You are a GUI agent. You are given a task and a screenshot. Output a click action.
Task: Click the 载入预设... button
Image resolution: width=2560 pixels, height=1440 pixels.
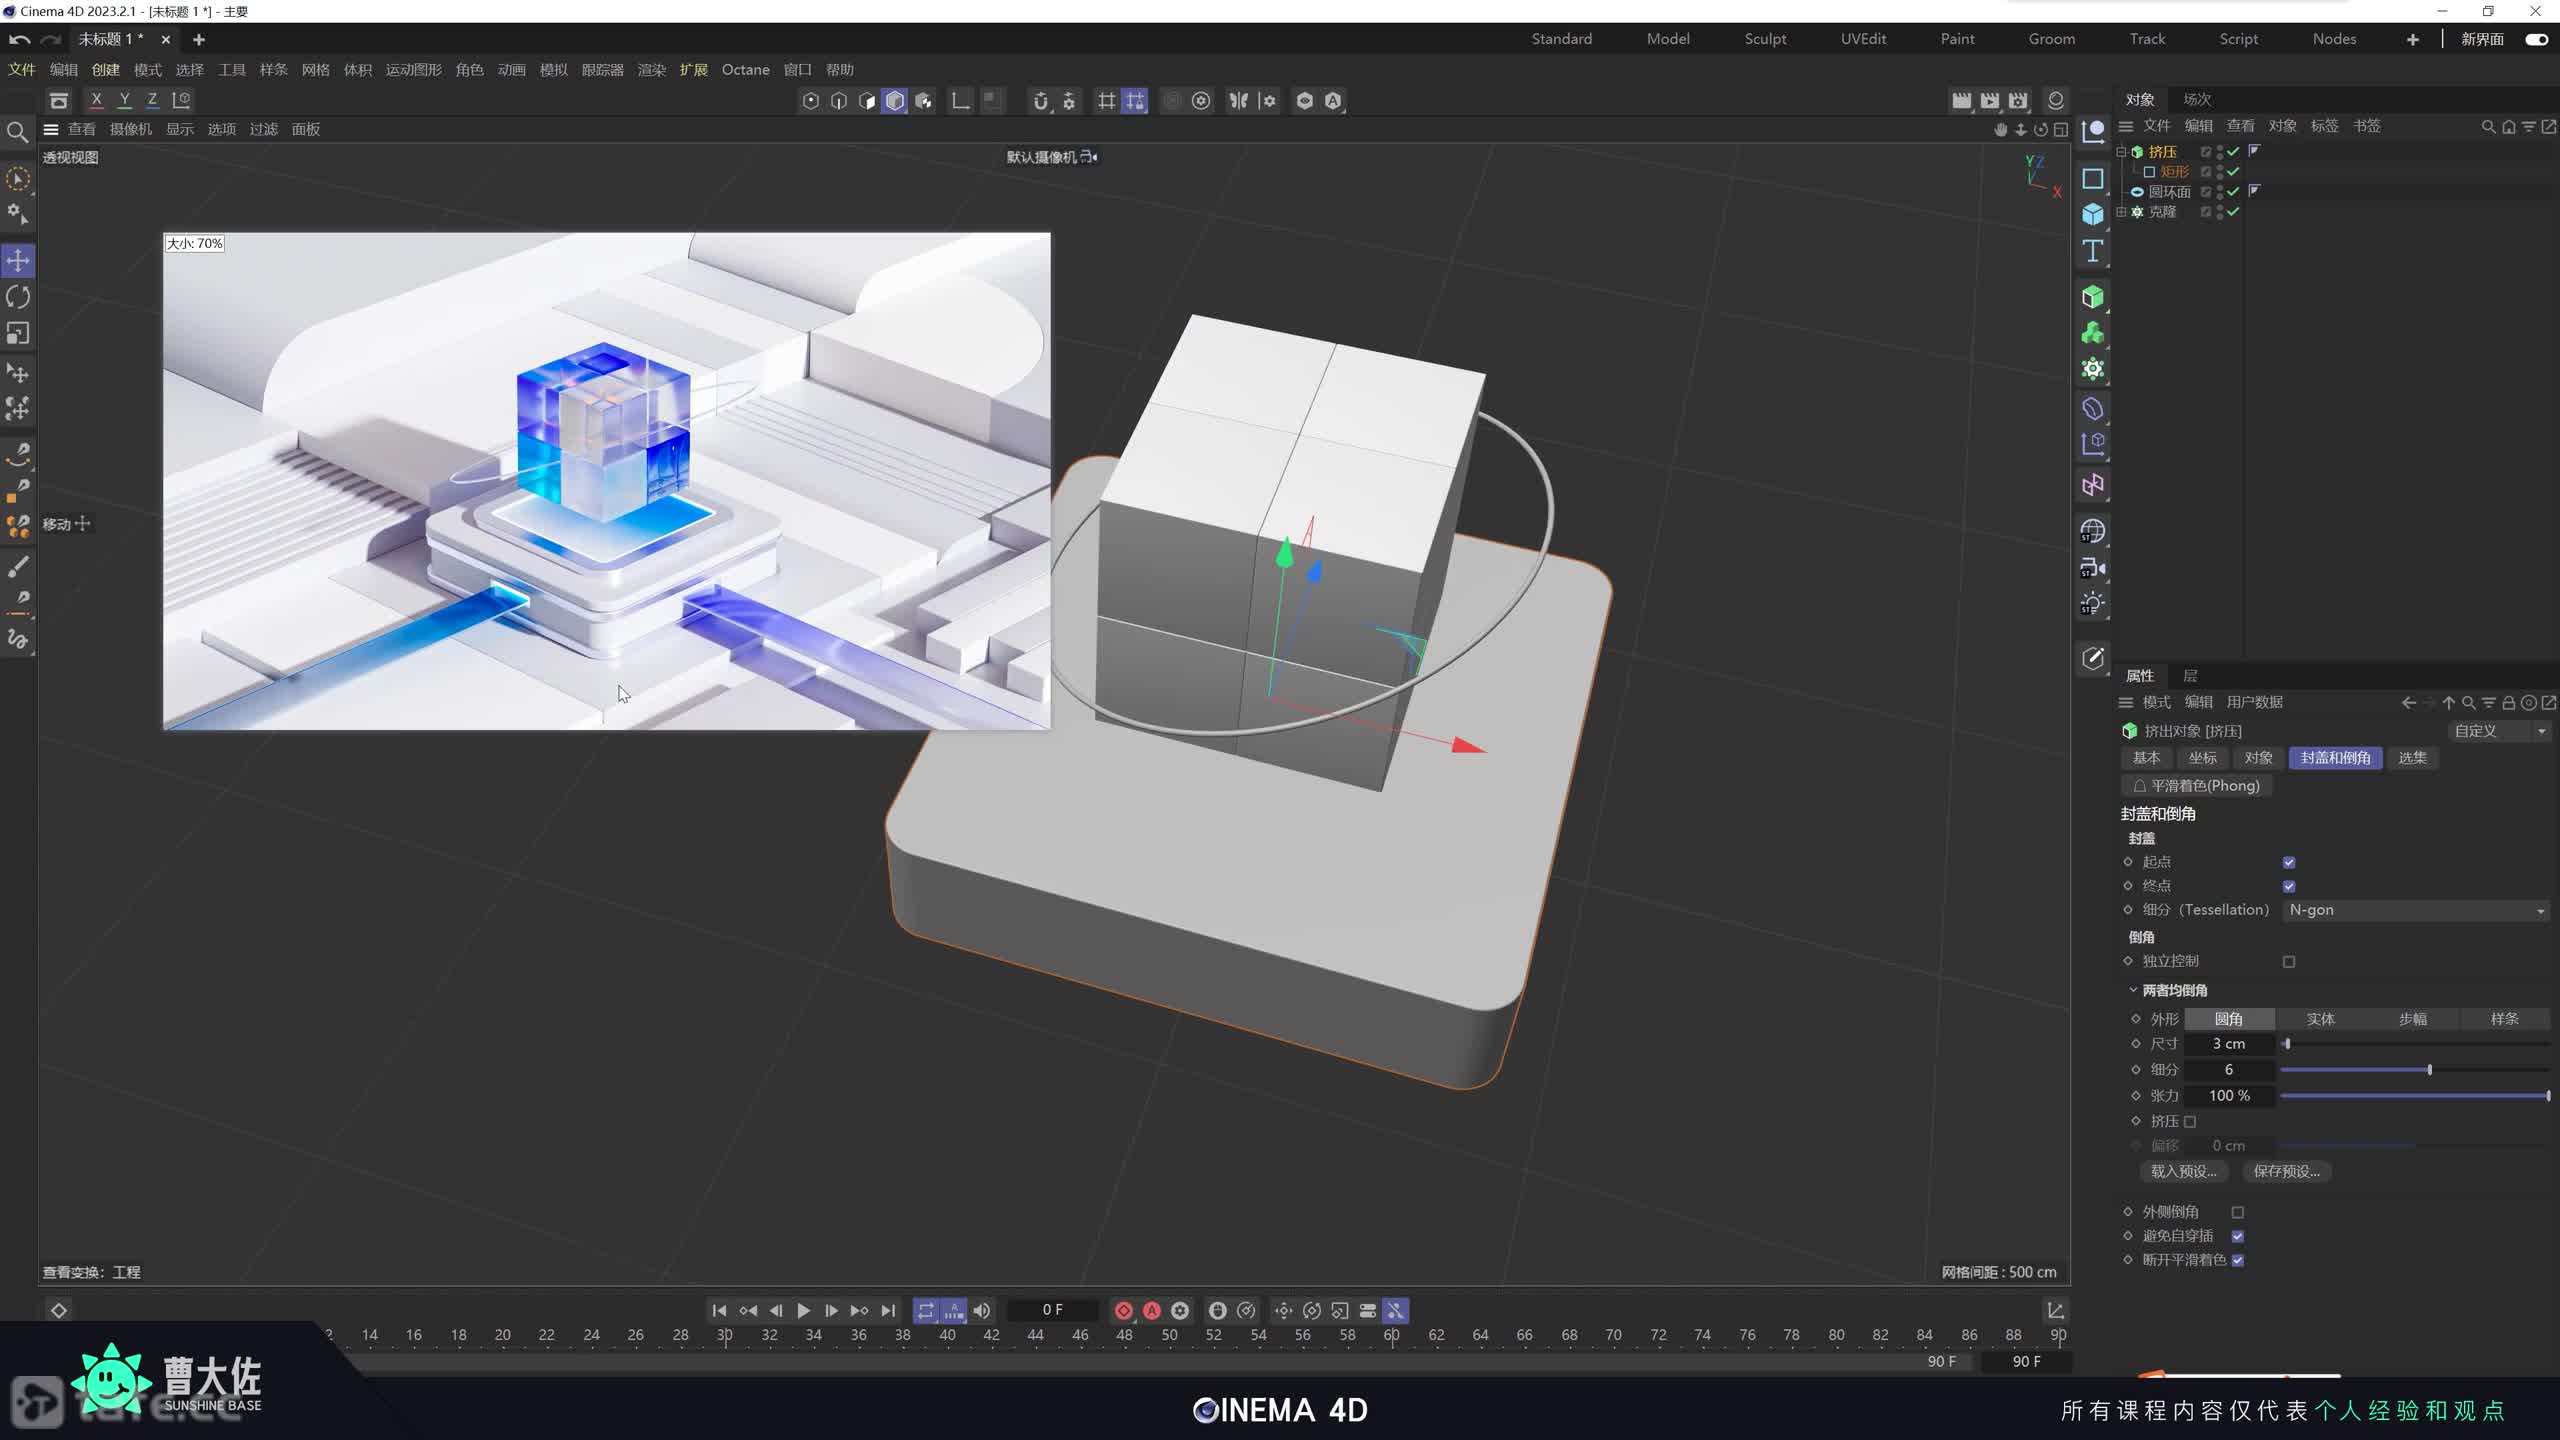(2183, 1171)
